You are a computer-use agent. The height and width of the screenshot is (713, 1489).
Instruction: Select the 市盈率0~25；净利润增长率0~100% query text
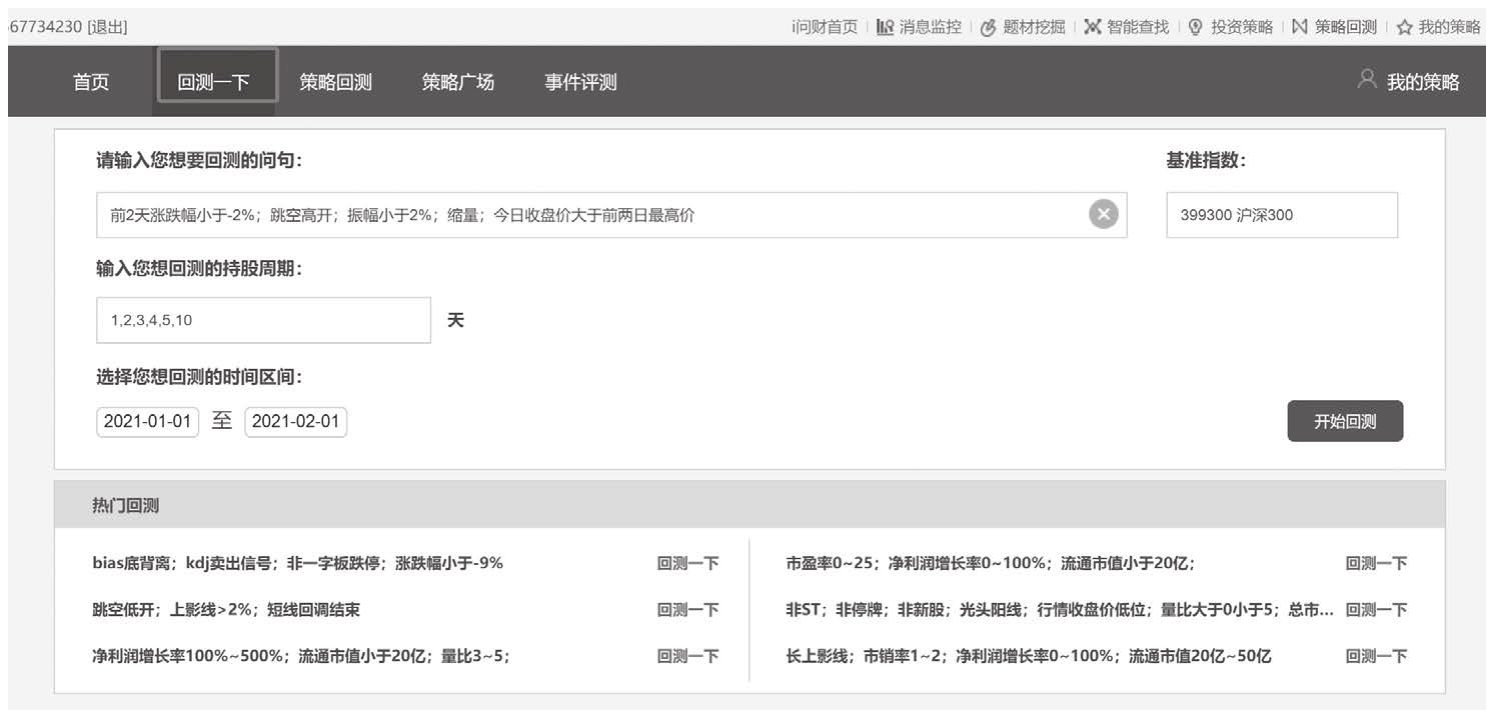991,563
